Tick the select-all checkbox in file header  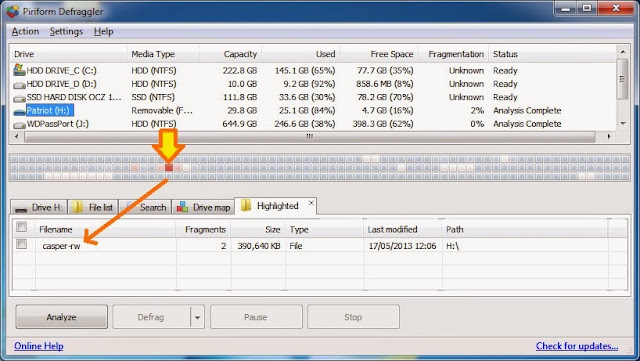click(22, 227)
